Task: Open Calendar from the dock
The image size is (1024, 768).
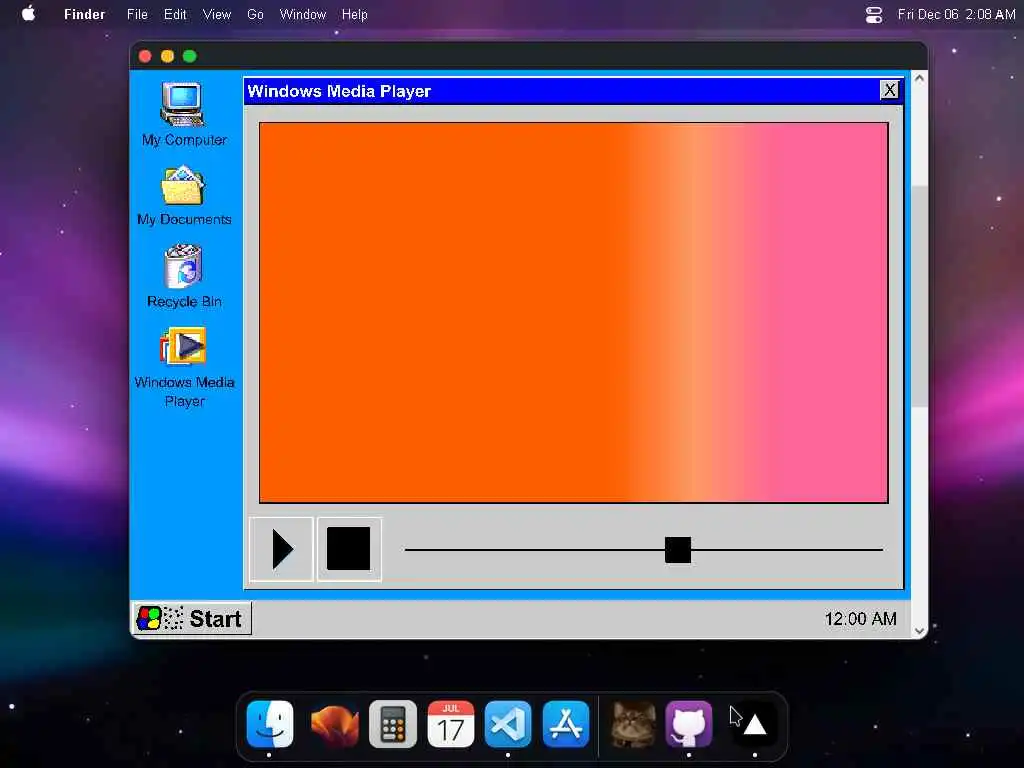Action: point(451,724)
